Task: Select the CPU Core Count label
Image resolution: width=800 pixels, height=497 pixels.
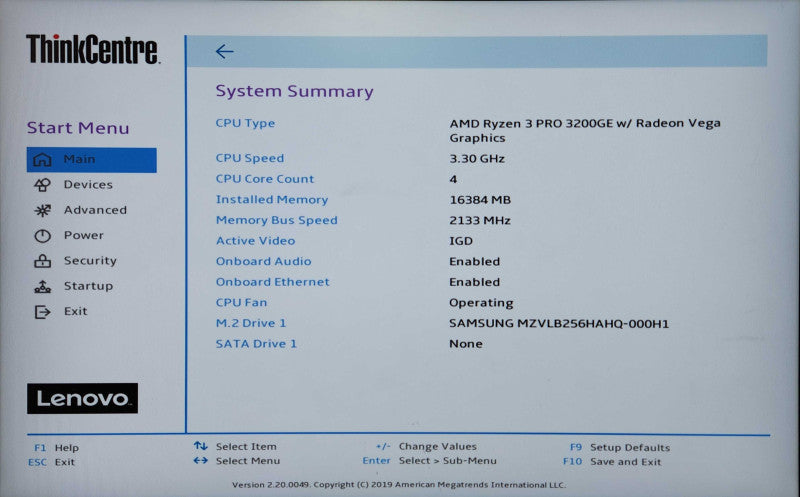Action: click(x=265, y=179)
